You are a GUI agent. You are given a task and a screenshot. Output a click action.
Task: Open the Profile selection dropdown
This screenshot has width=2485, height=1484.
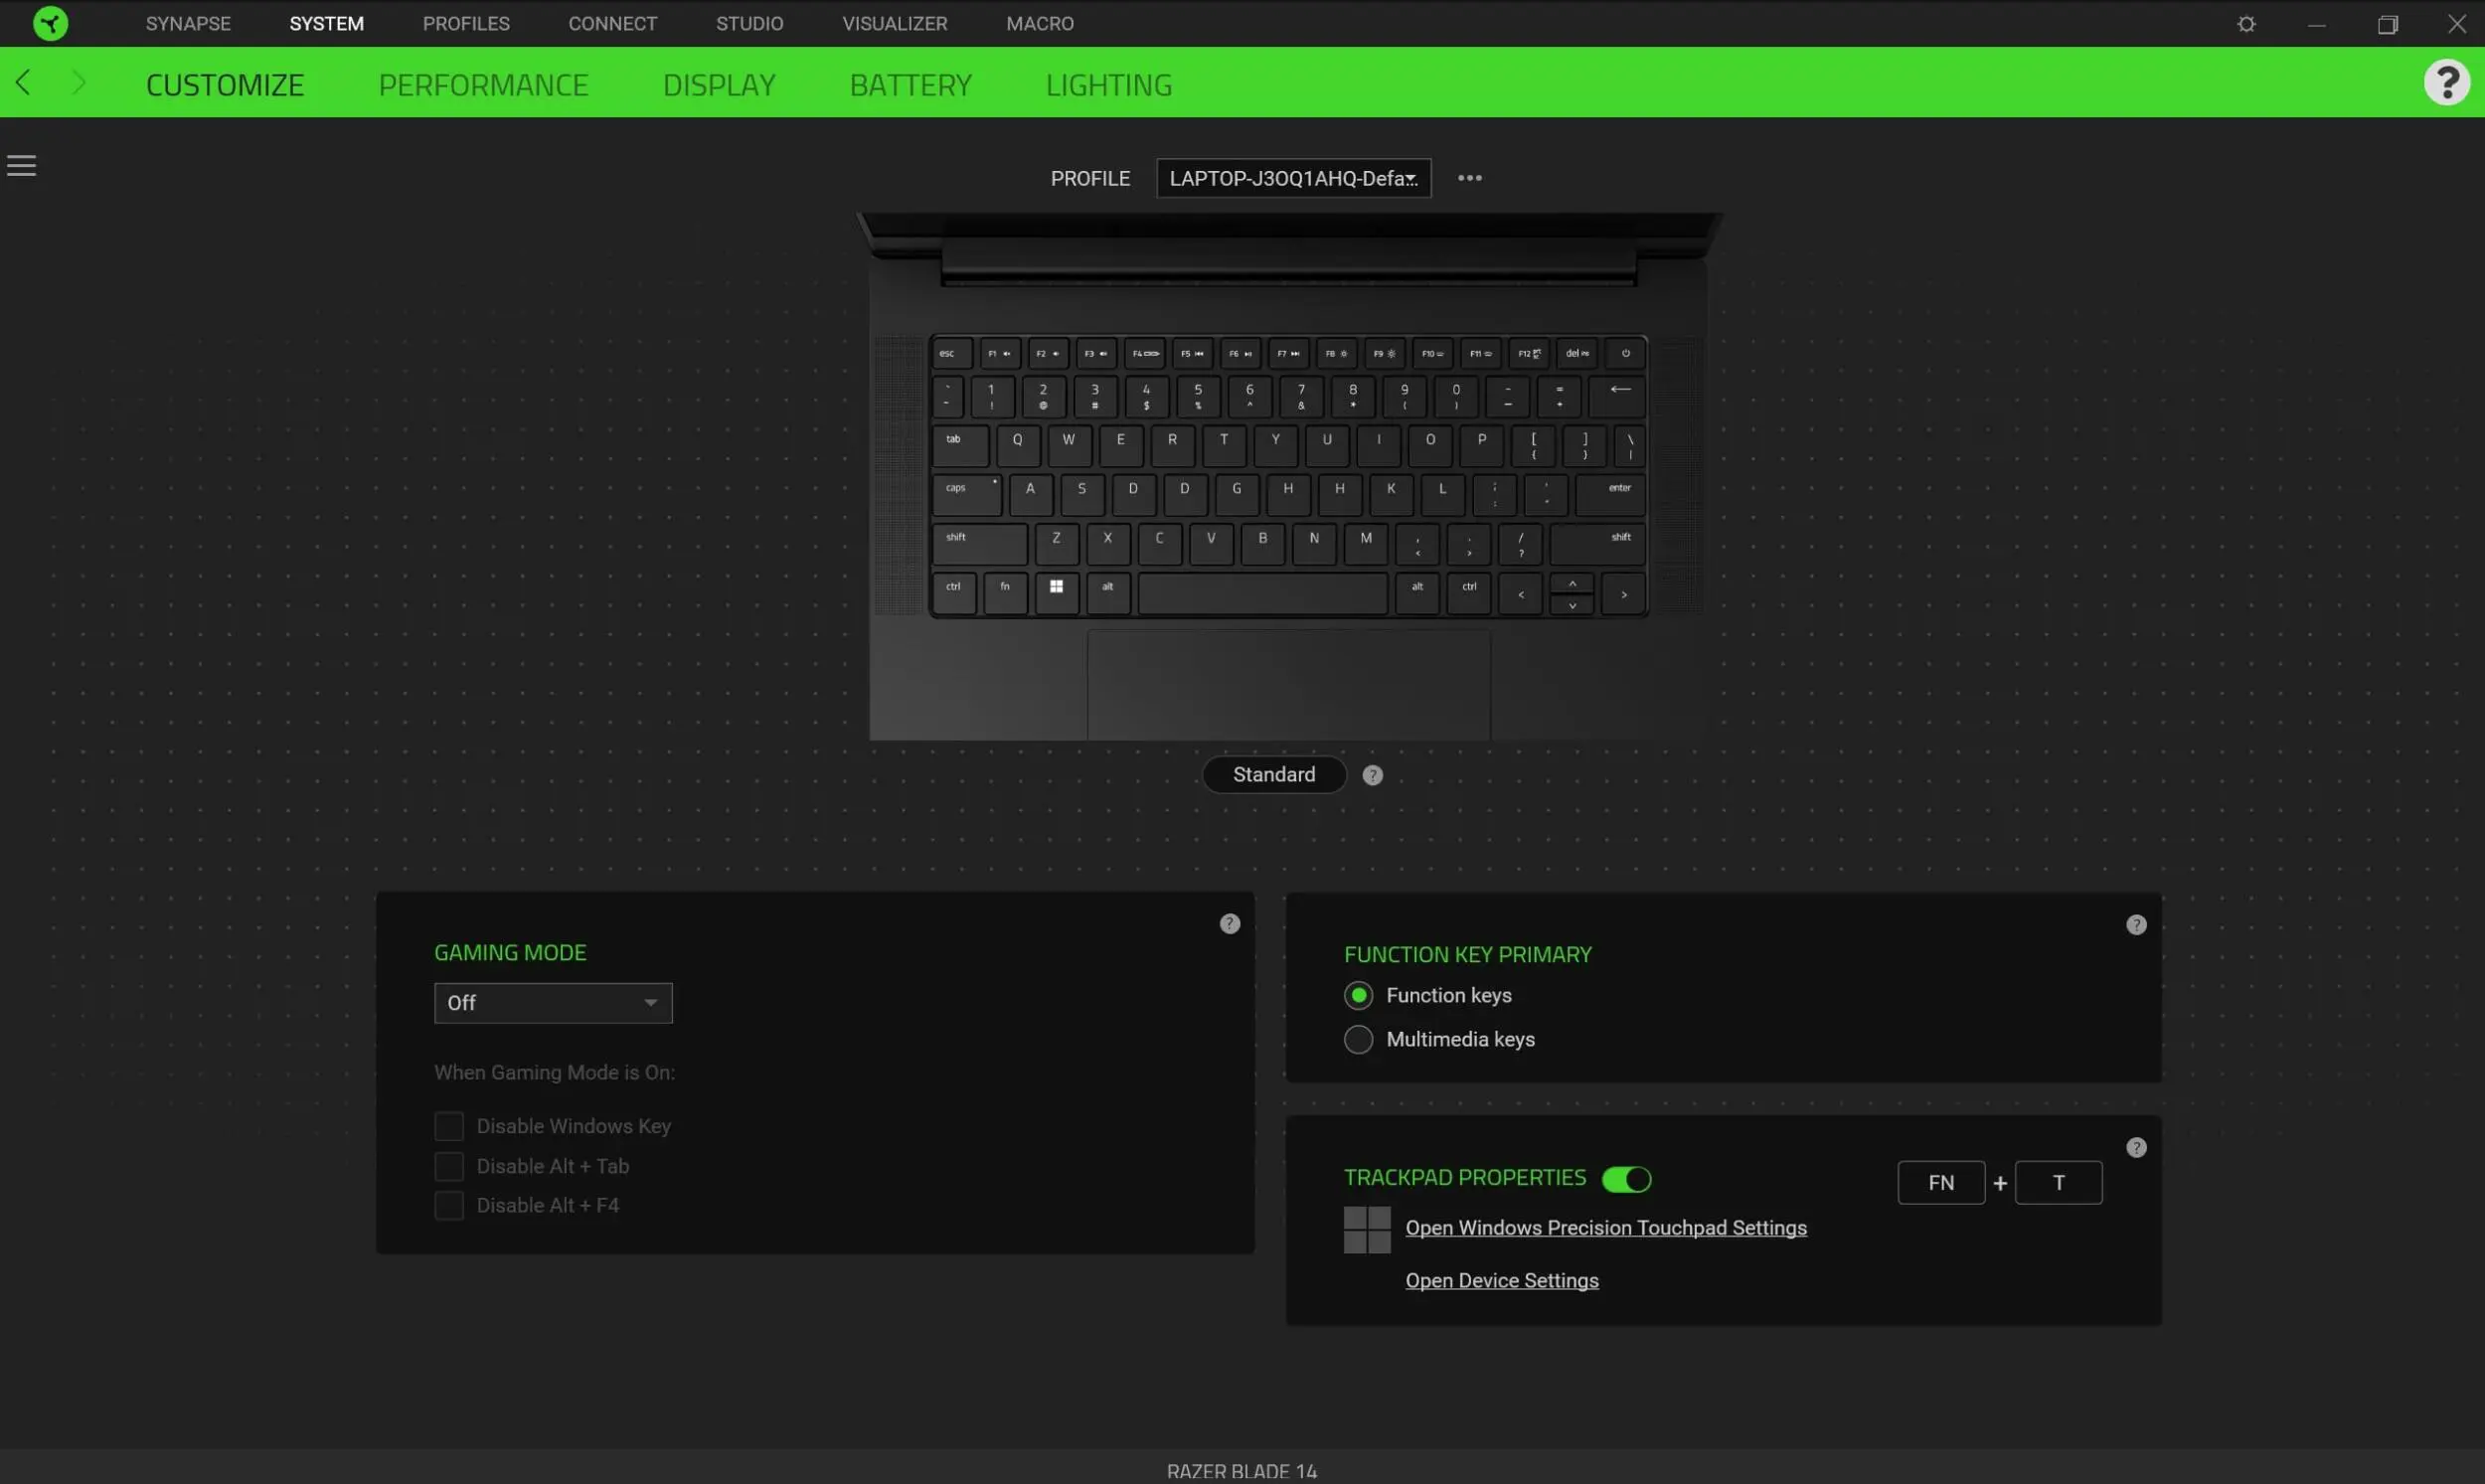click(x=1293, y=178)
